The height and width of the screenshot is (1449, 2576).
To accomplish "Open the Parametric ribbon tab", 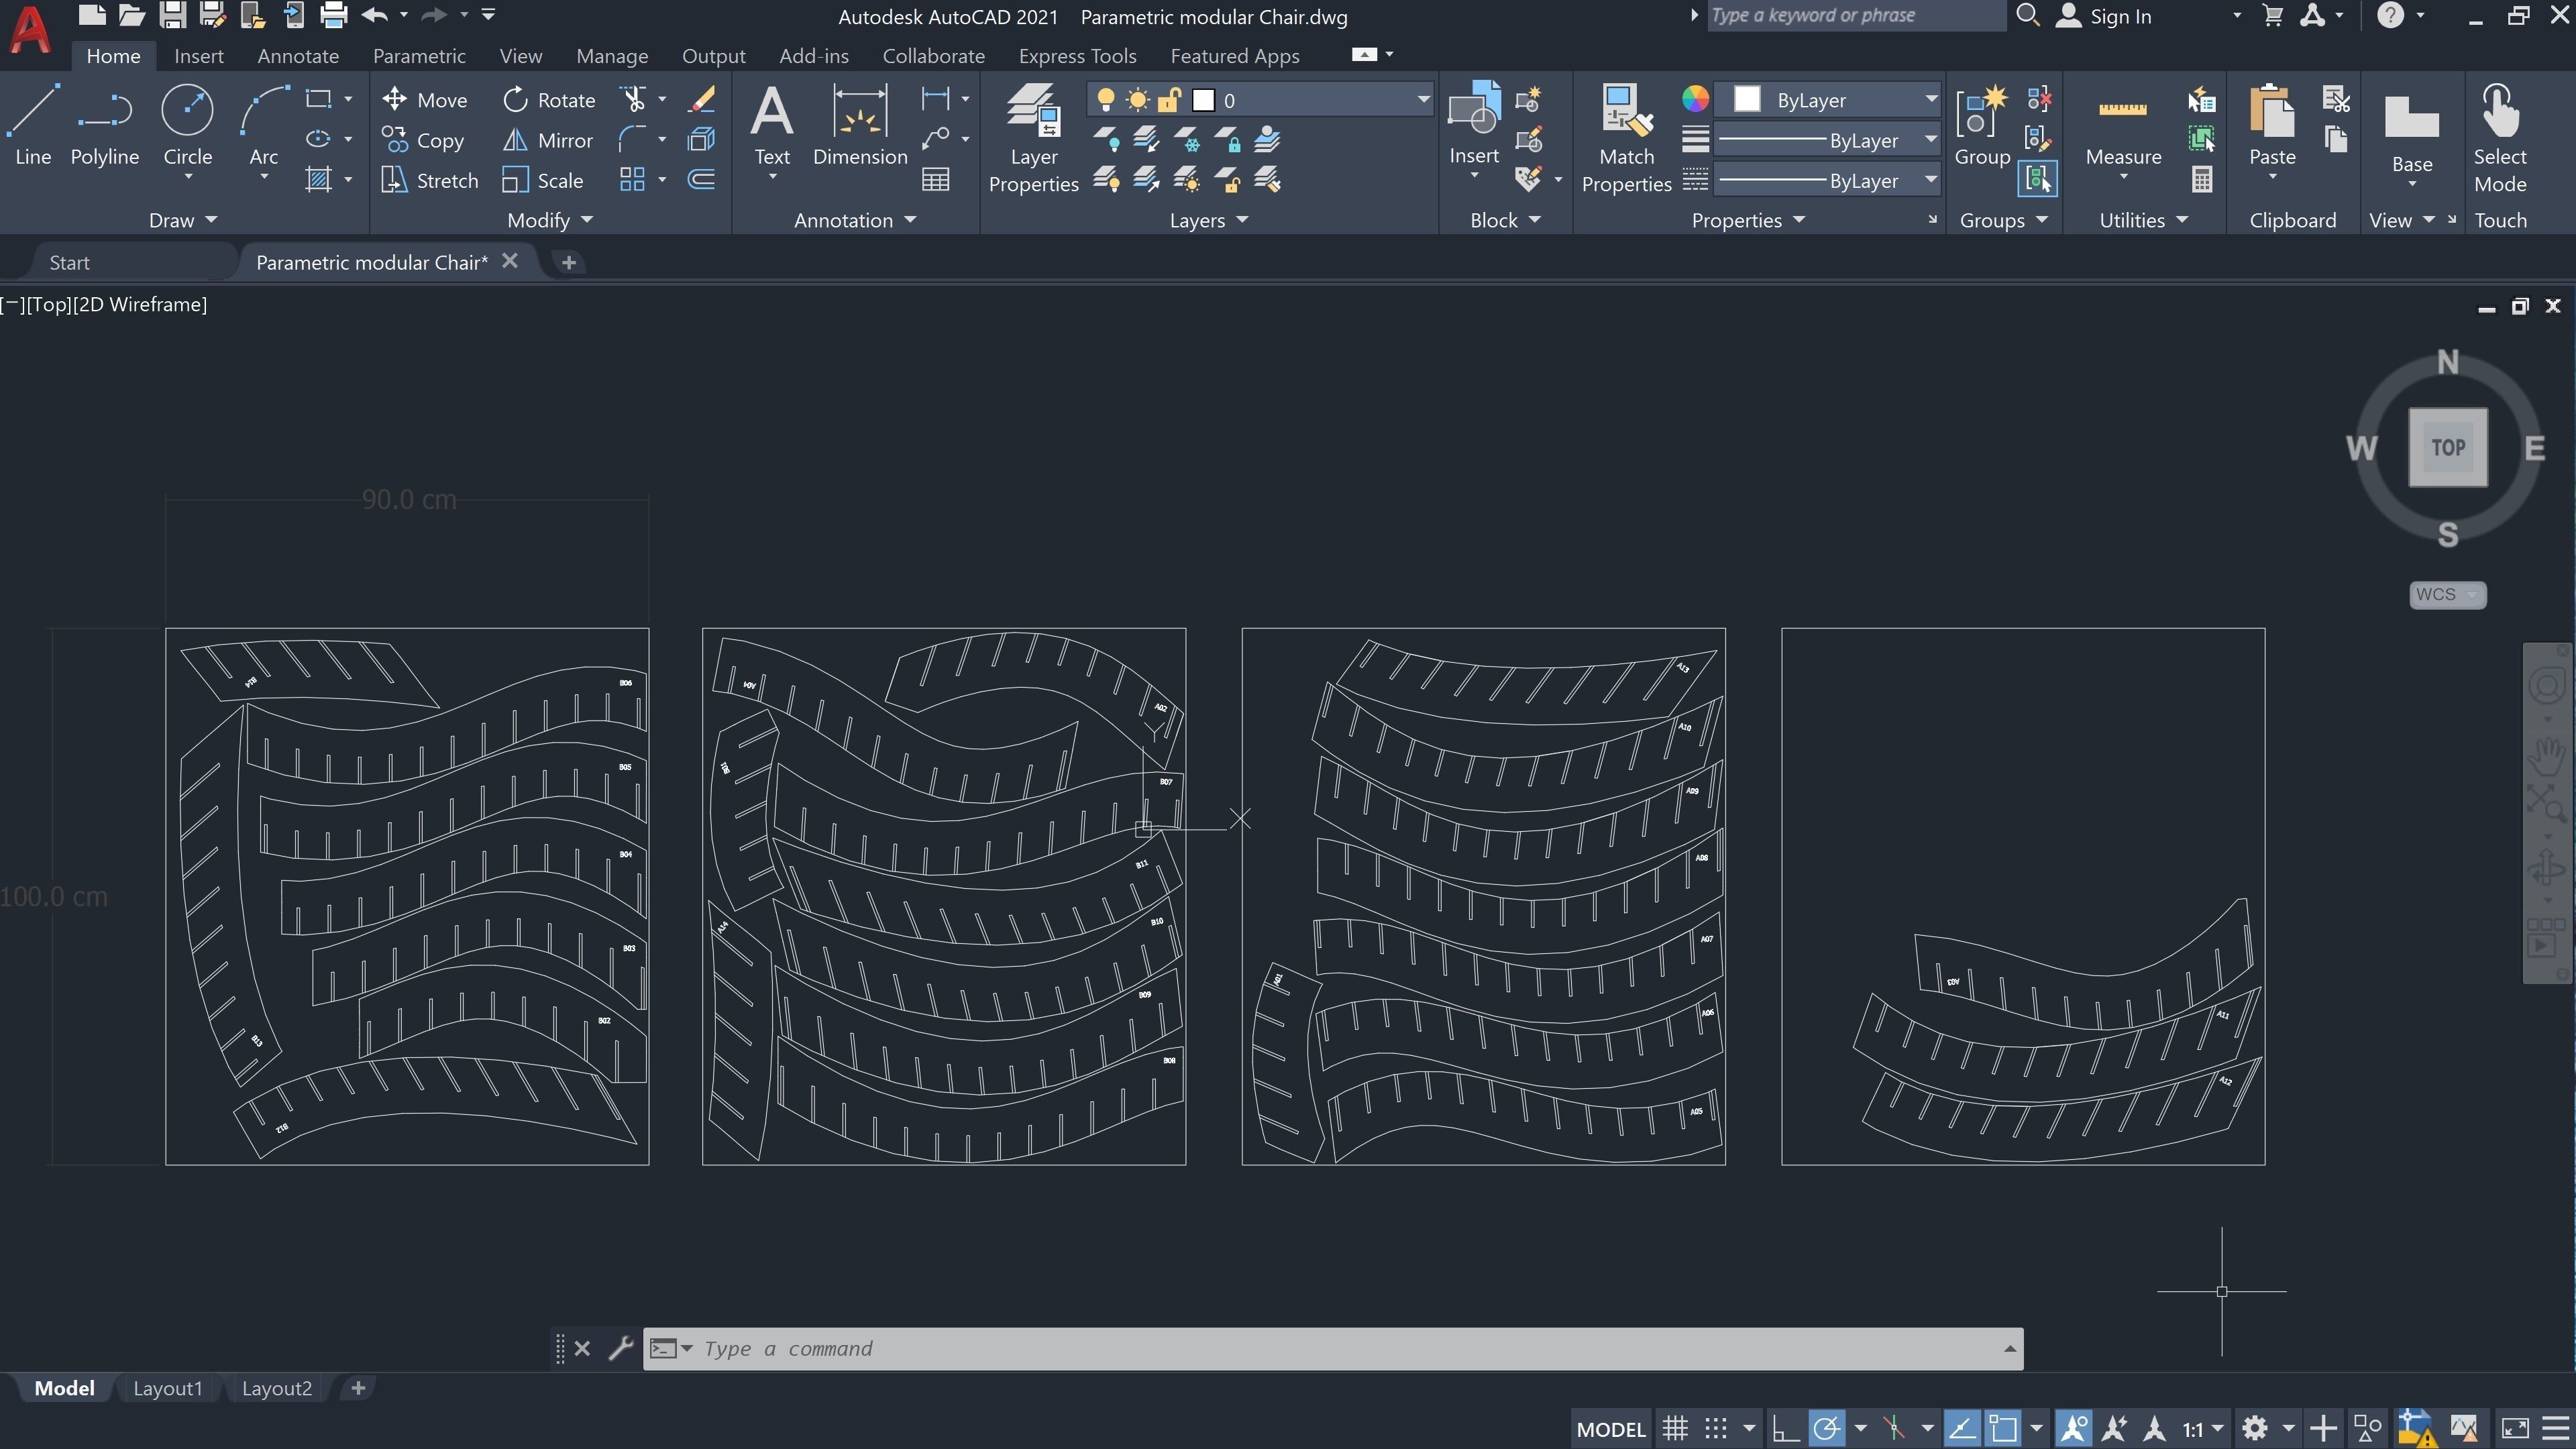I will (x=419, y=56).
